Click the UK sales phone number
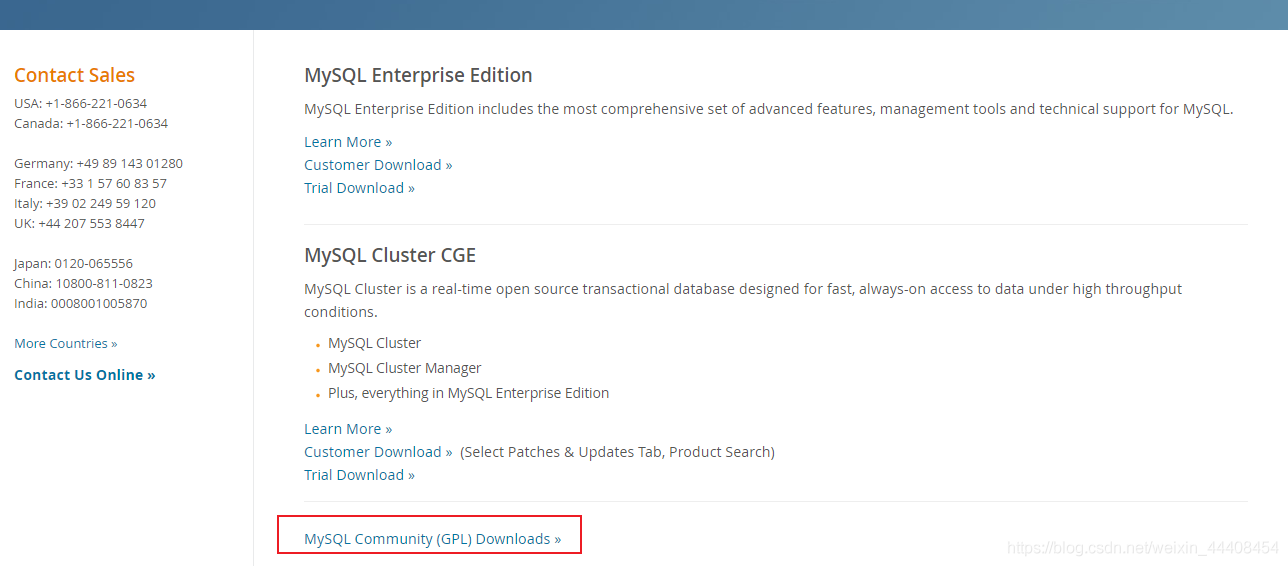The width and height of the screenshot is (1288, 566). coord(91,223)
